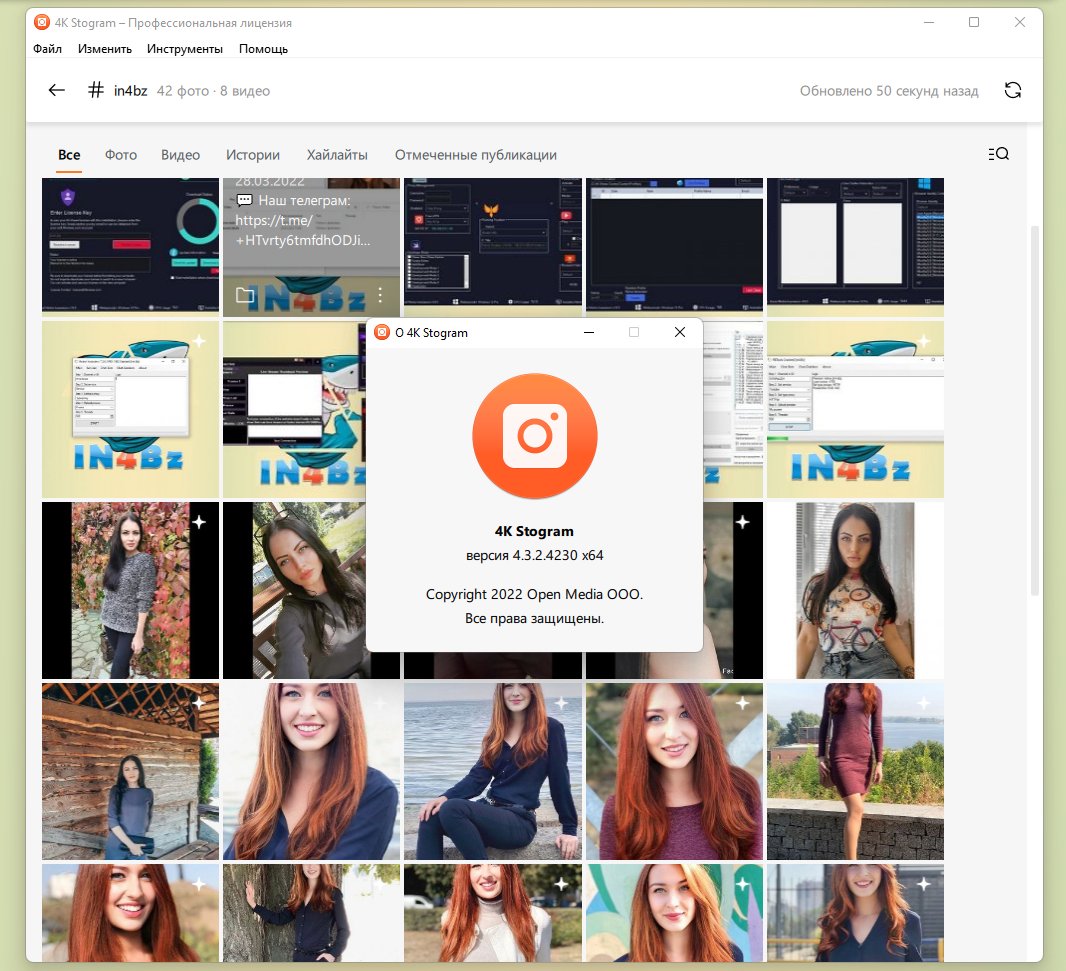This screenshot has height=971, width=1066.
Task: Click the folder icon on Telegram post thumbnail
Action: (245, 295)
